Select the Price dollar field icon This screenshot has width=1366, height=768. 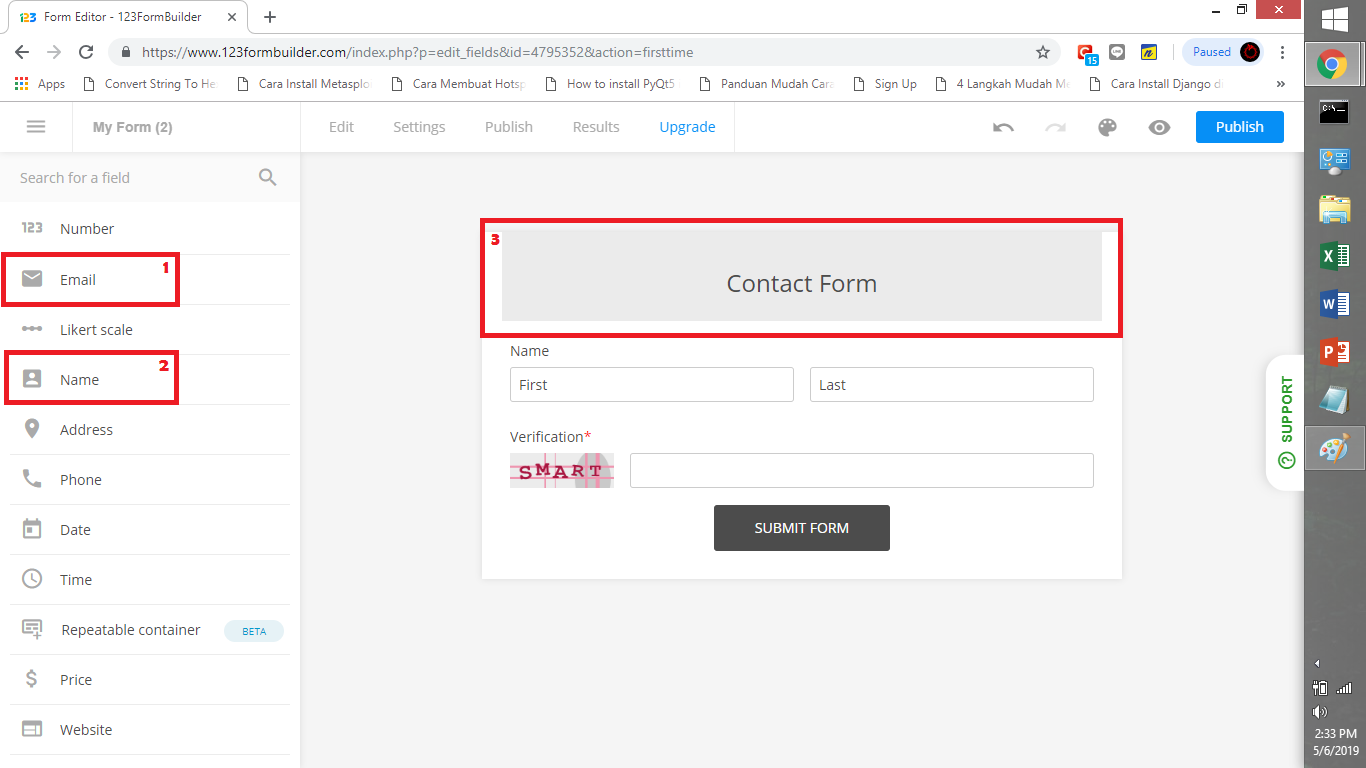33,679
